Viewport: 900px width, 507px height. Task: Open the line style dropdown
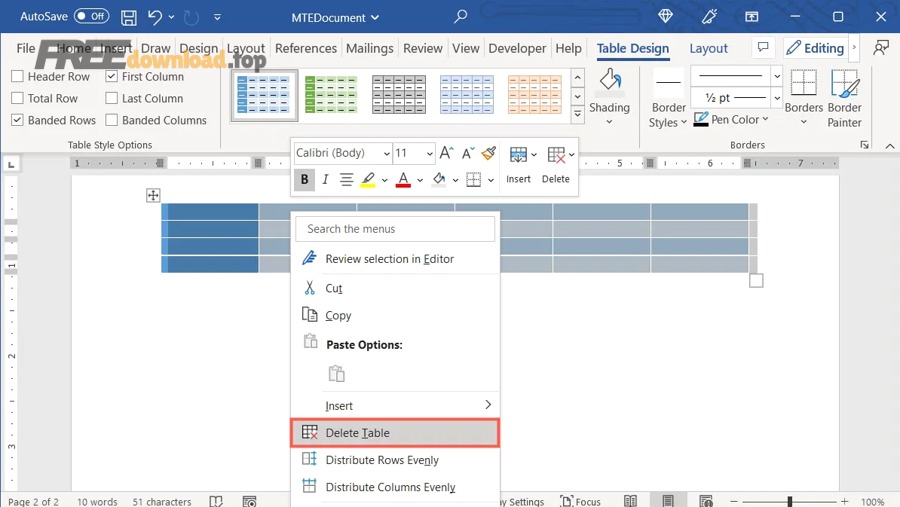[777, 76]
